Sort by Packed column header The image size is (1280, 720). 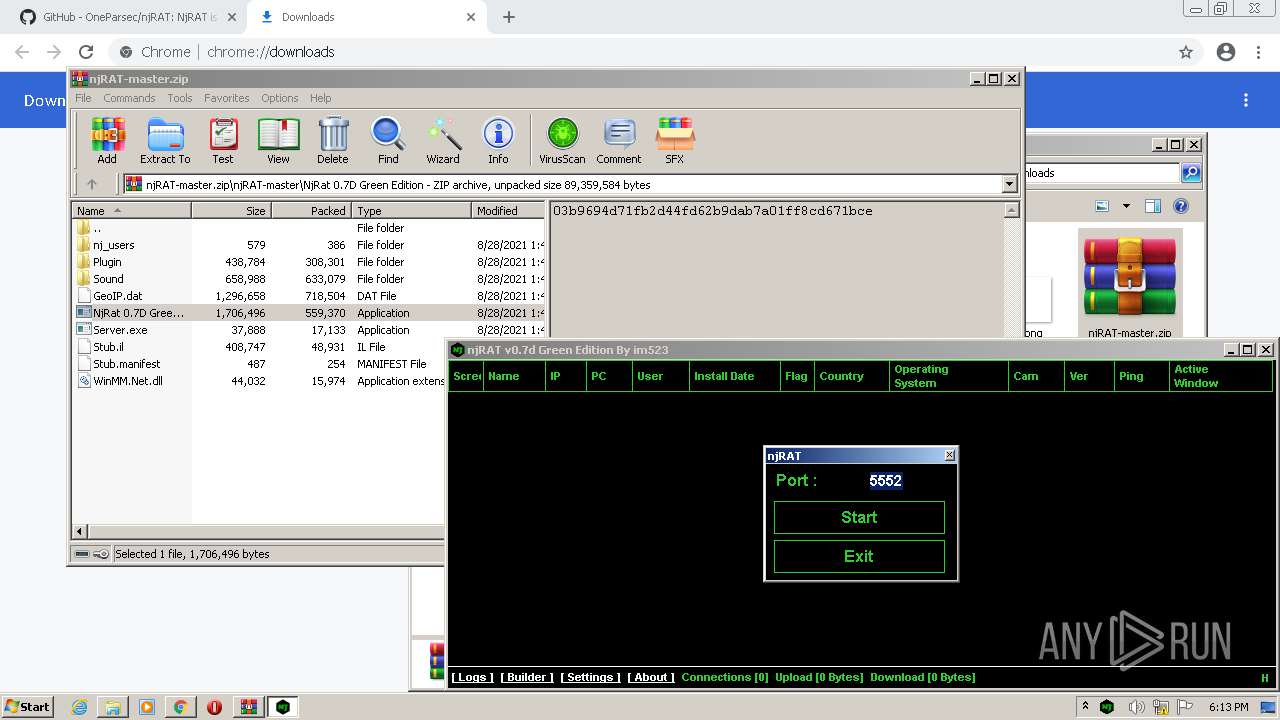click(311, 210)
